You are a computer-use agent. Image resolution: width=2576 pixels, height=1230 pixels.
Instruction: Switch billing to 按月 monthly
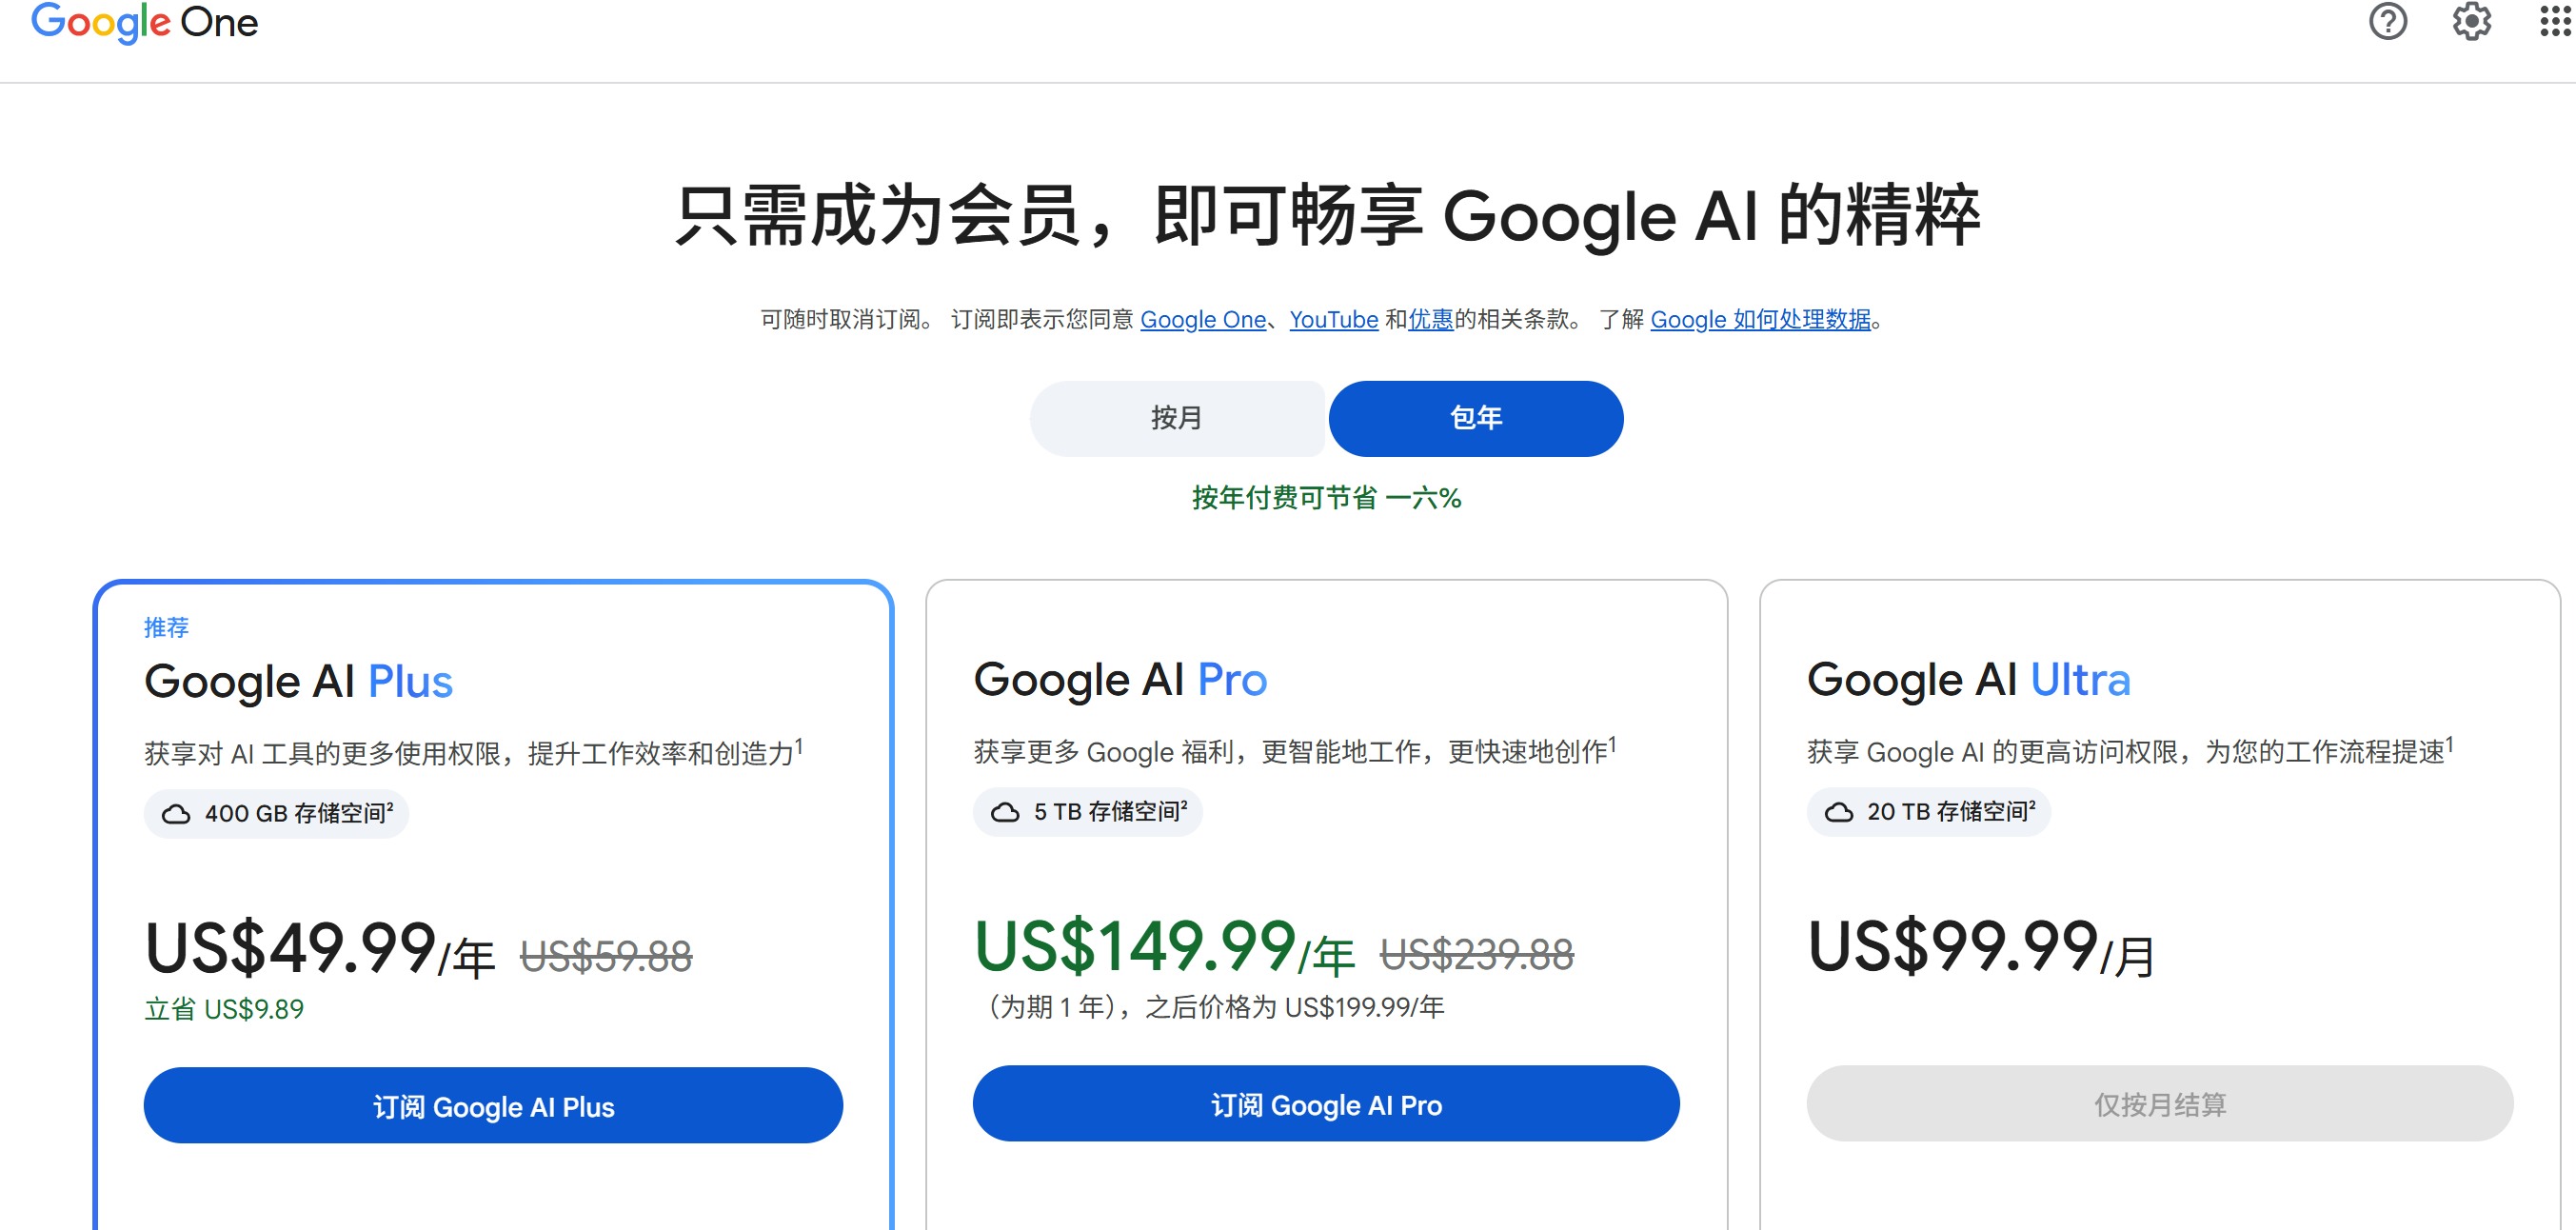coord(1177,418)
